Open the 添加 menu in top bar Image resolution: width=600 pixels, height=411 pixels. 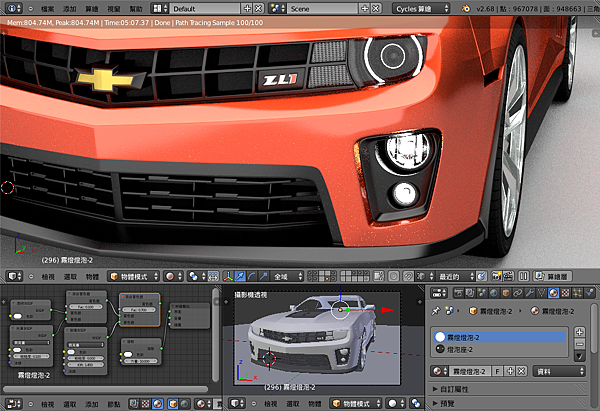click(70, 8)
